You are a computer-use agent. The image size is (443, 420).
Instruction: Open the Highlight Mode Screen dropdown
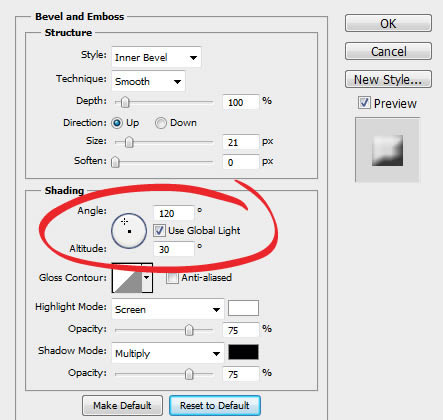click(168, 309)
